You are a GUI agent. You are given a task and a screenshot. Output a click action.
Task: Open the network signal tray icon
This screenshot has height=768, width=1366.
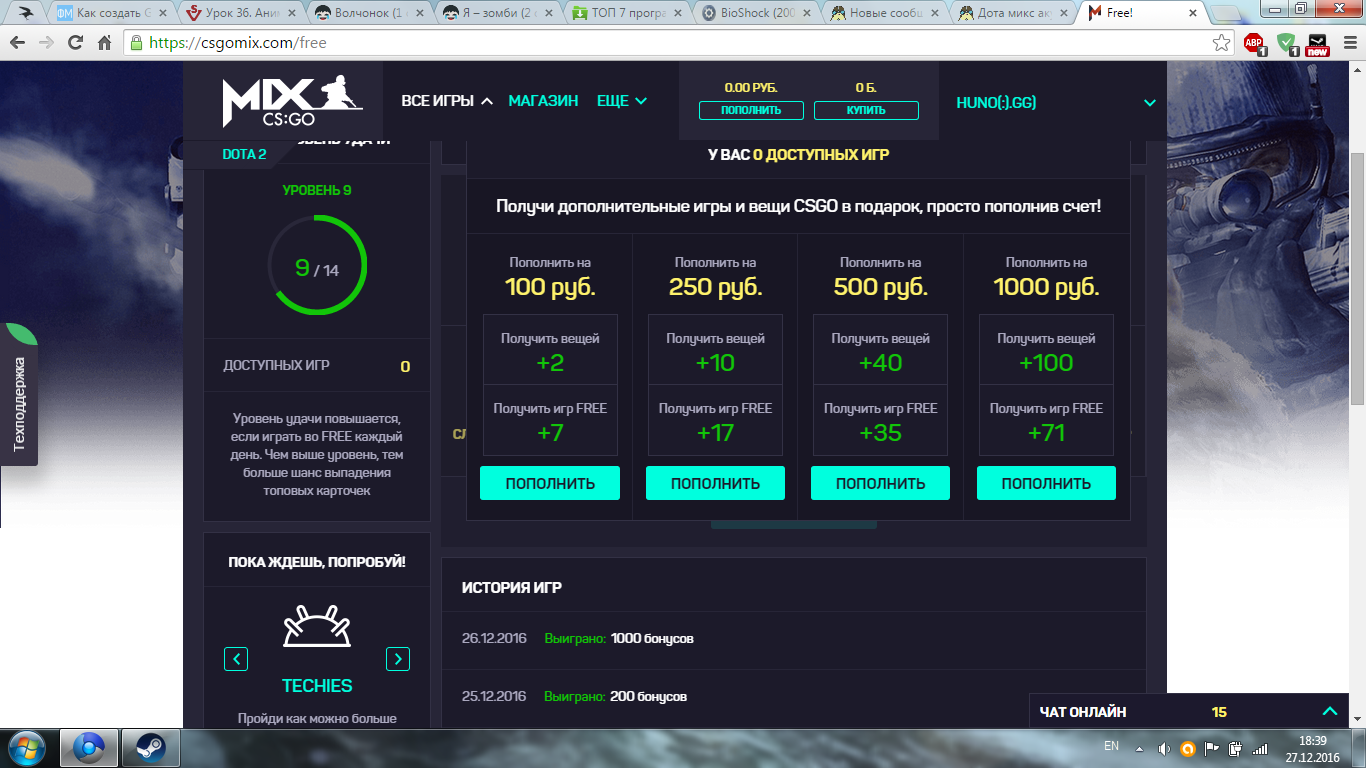pyautogui.click(x=1260, y=748)
